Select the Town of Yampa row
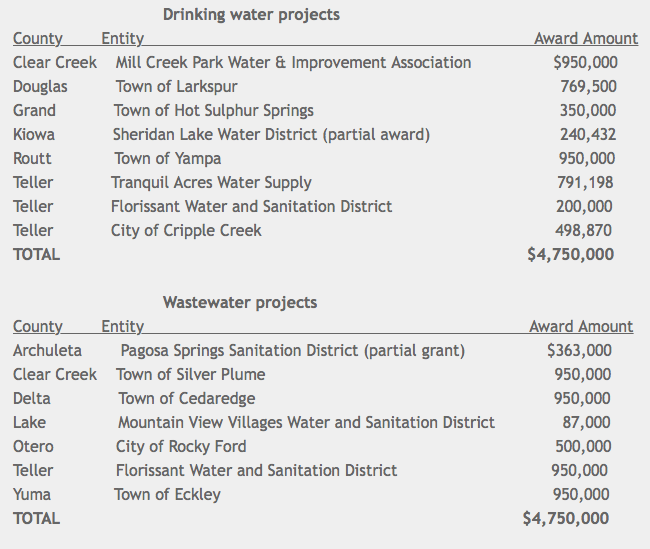This screenshot has height=549, width=650. click(168, 159)
